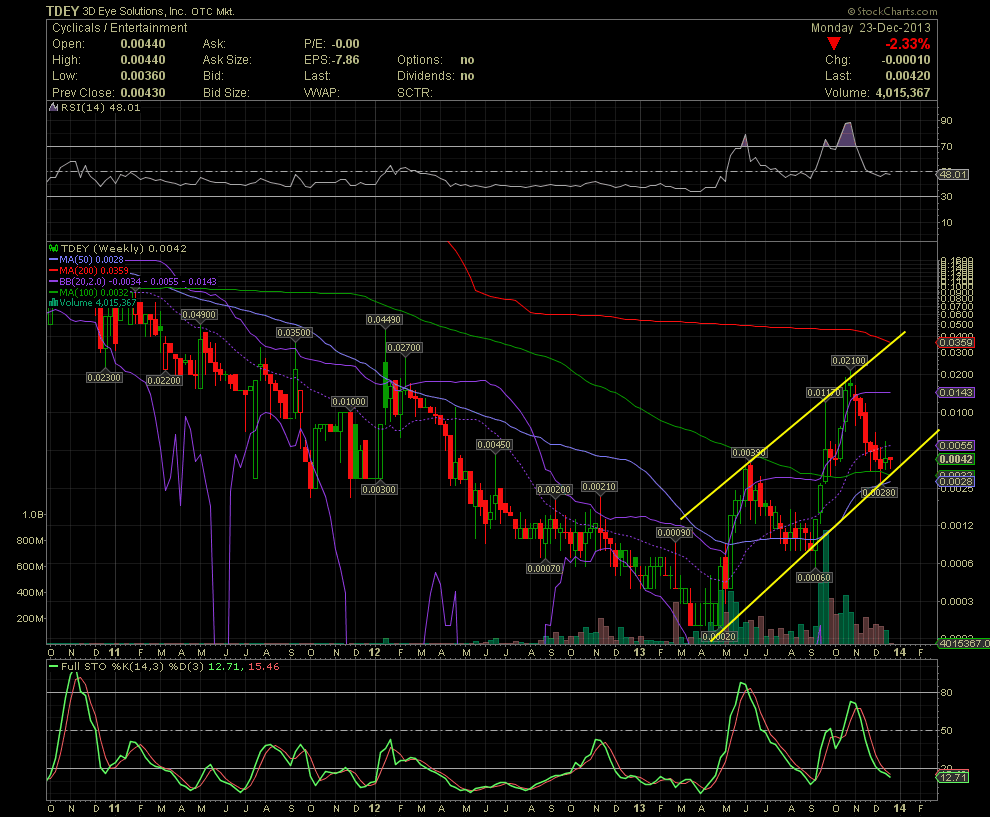Click the 0.00020 bottom price label
Image resolution: width=990 pixels, height=817 pixels.
719,636
